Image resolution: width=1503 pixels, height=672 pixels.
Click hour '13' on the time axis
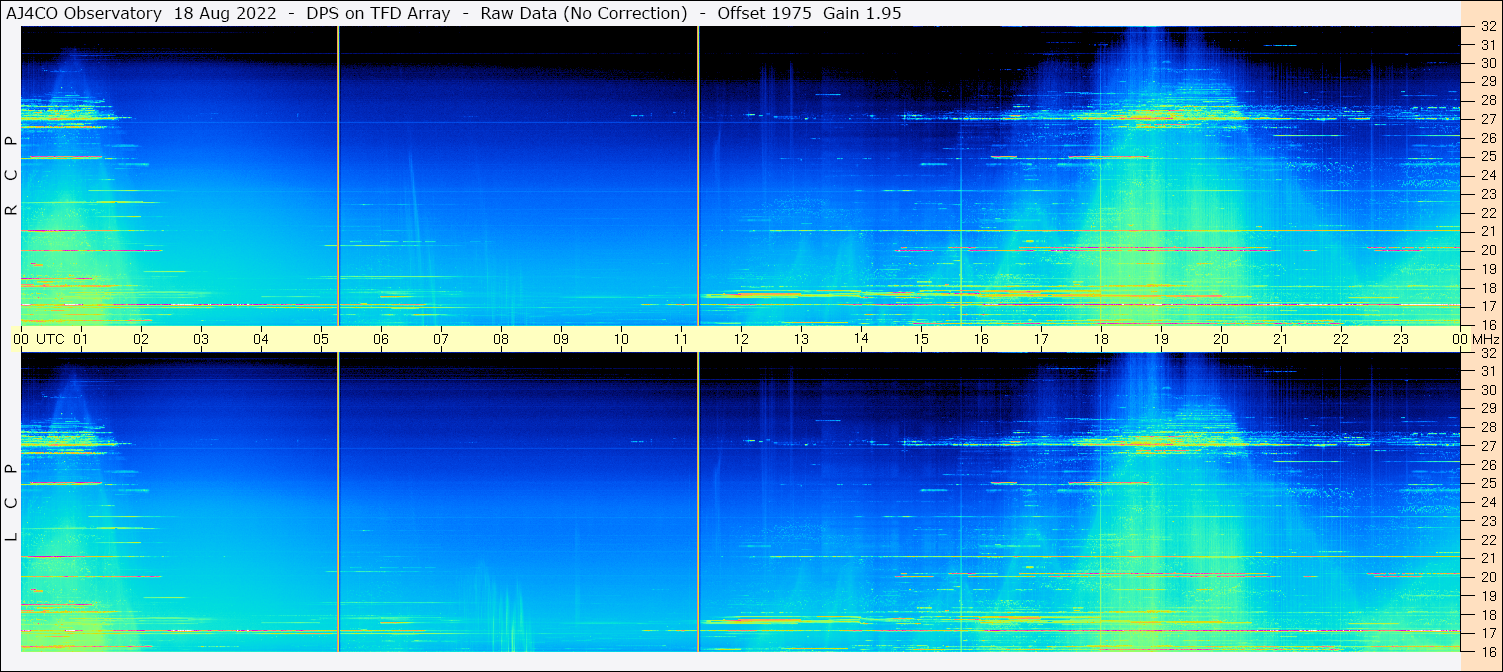[801, 339]
